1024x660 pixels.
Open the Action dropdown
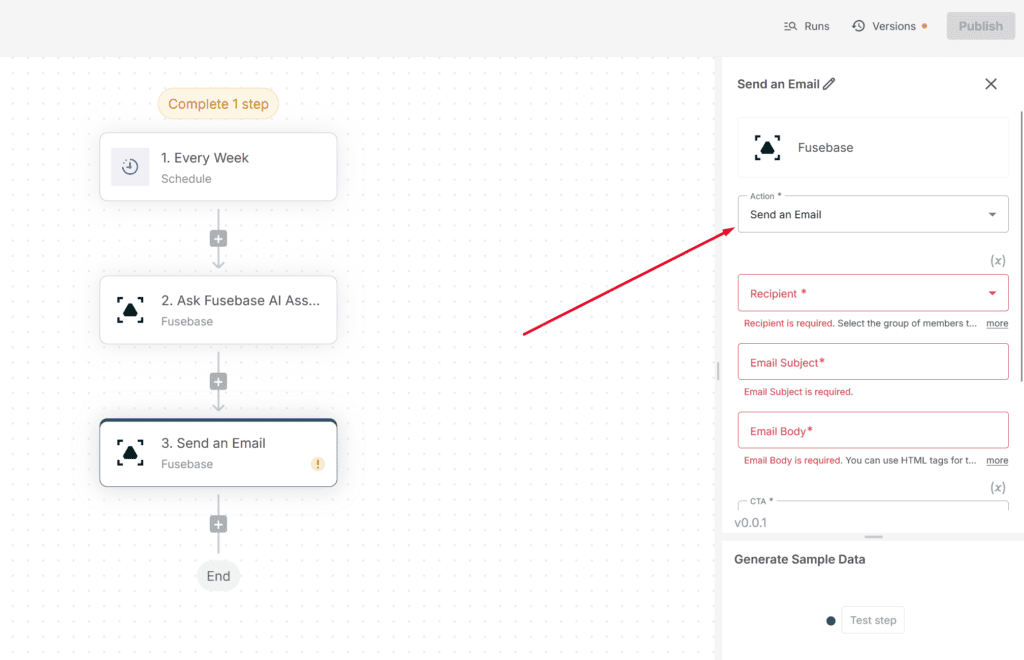[x=873, y=214]
